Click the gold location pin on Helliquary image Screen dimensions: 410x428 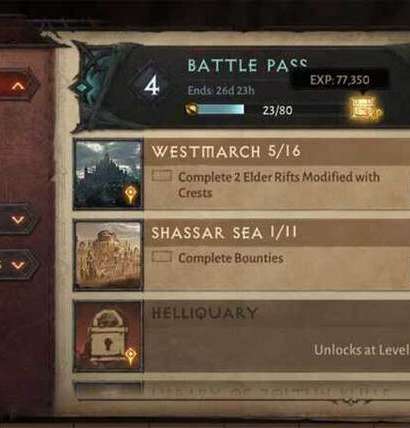pyautogui.click(x=130, y=356)
